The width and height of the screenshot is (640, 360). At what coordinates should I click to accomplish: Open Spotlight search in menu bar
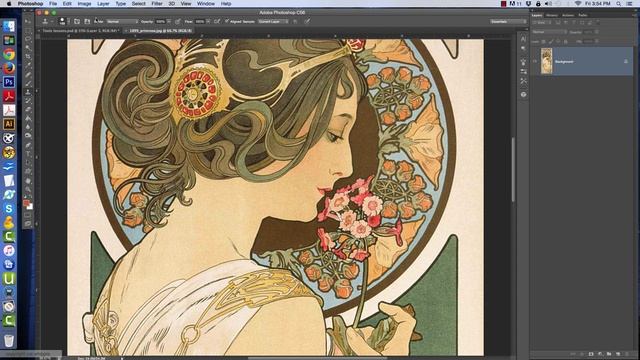[x=619, y=3]
